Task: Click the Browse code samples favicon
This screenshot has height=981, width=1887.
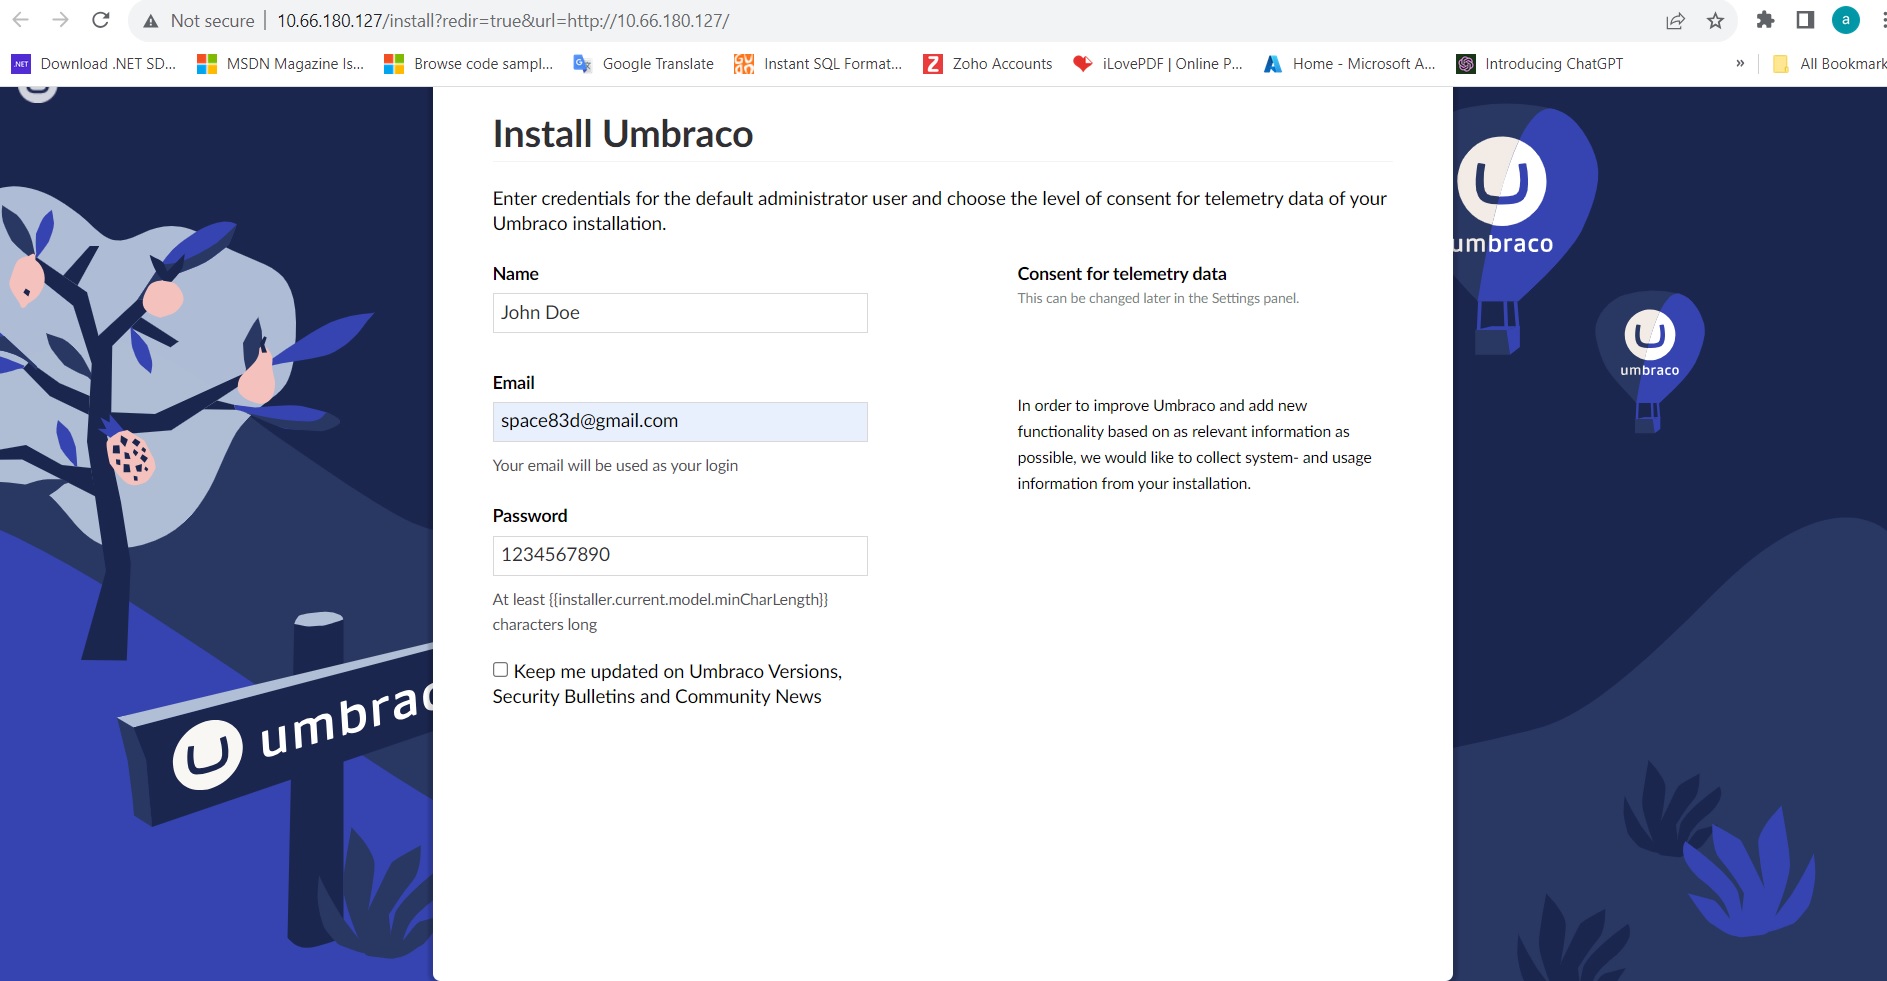Action: coord(394,64)
